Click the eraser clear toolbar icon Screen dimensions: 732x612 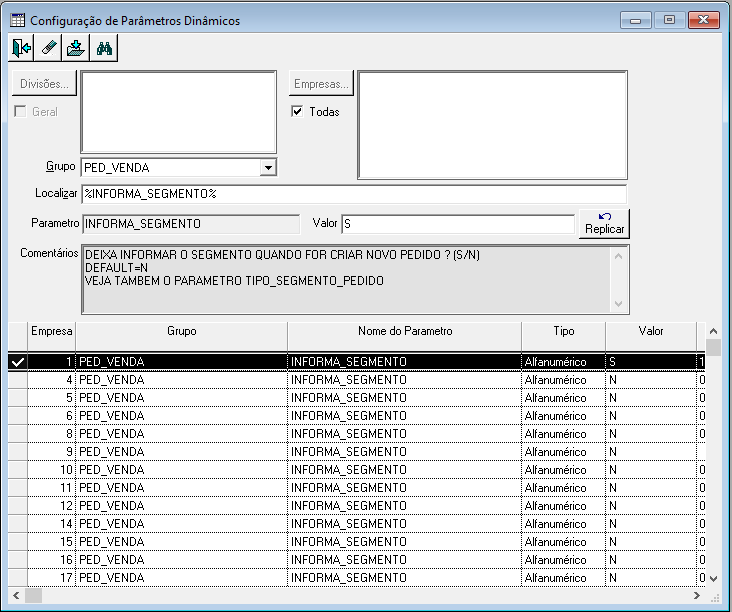(x=49, y=48)
